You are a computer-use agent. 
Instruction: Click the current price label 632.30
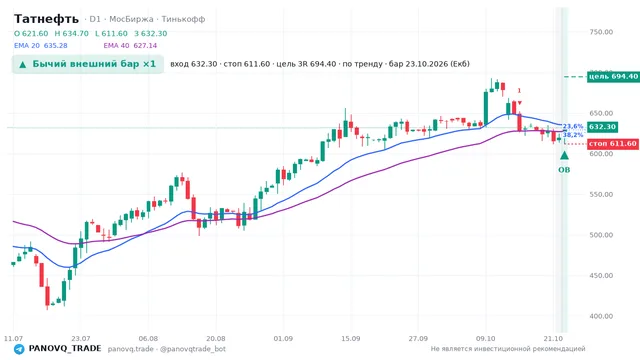602,127
